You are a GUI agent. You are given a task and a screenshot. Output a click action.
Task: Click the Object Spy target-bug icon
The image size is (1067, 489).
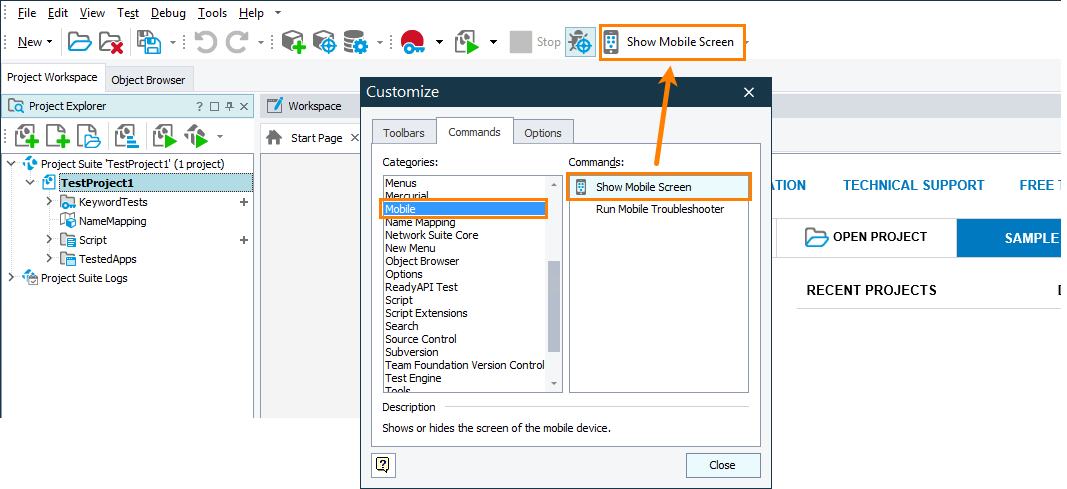[x=579, y=42]
